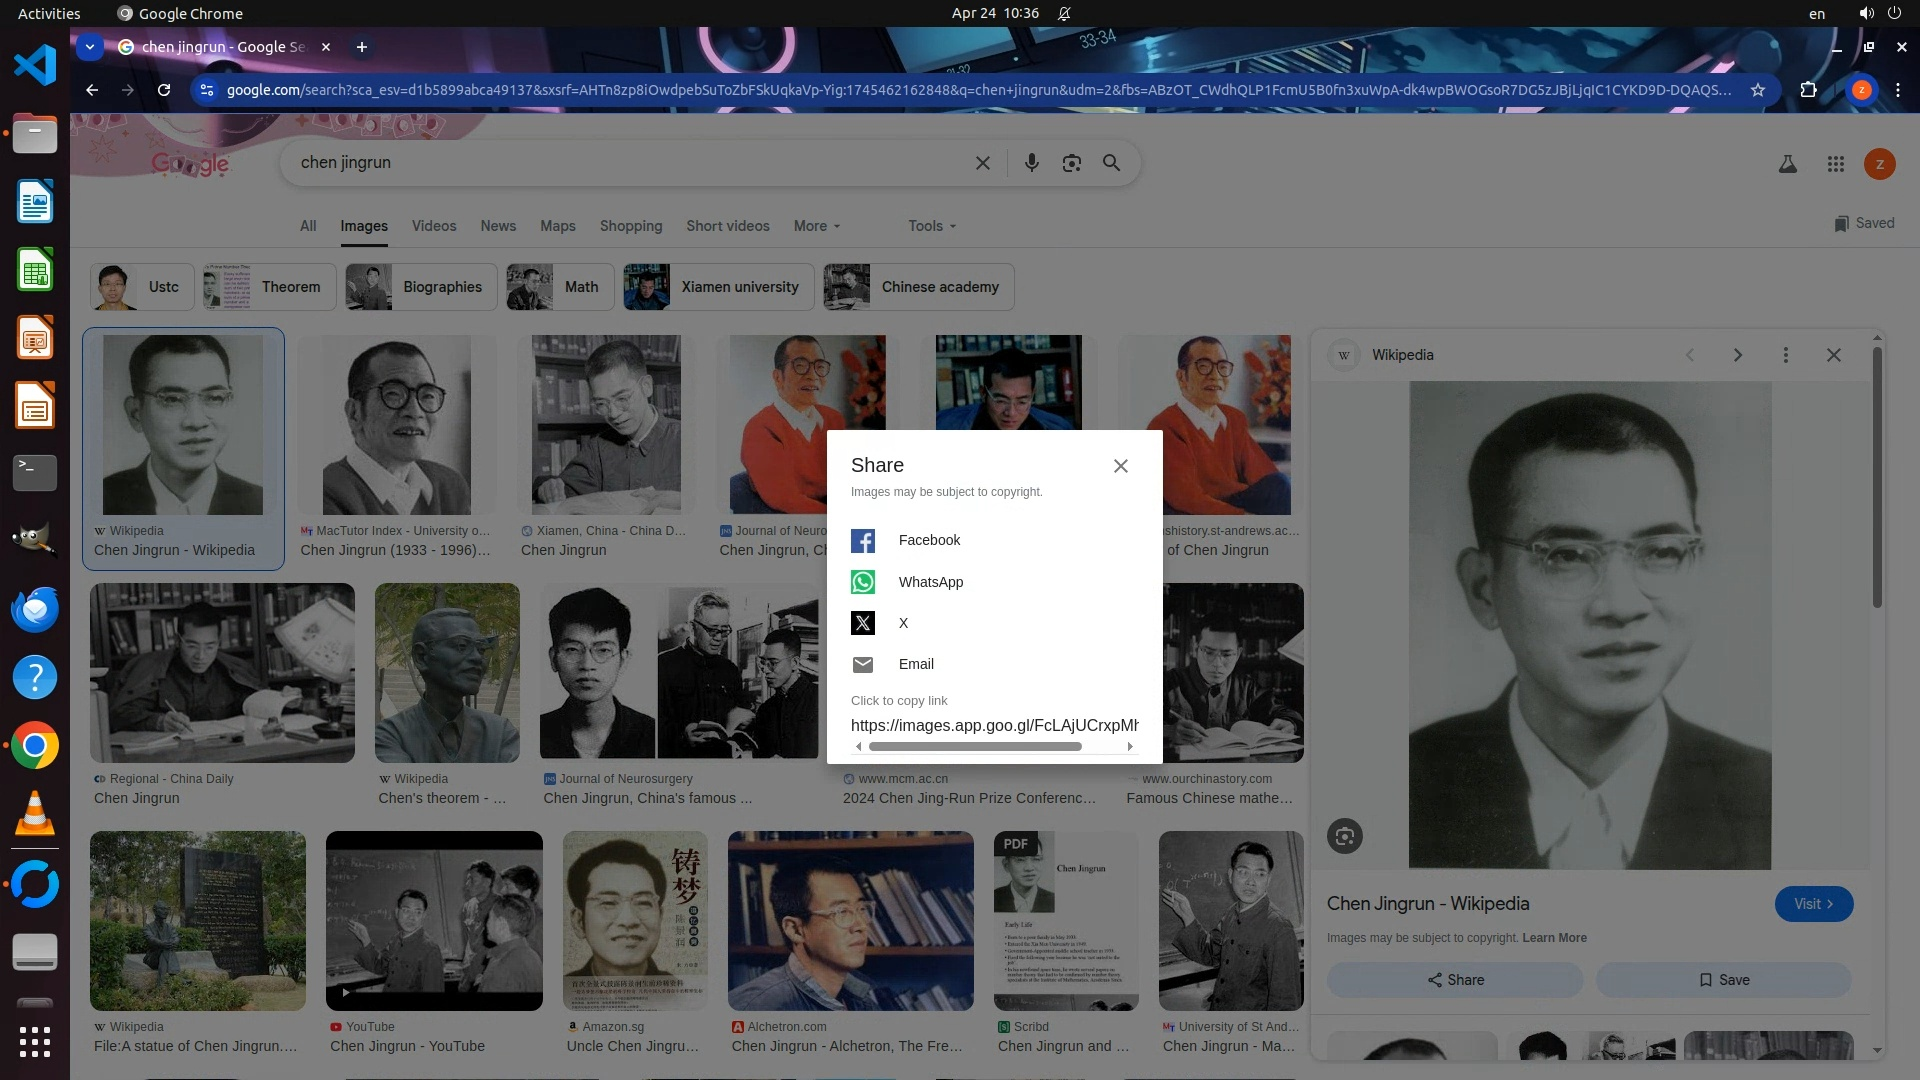Switch to the Videos search tab

[433, 226]
